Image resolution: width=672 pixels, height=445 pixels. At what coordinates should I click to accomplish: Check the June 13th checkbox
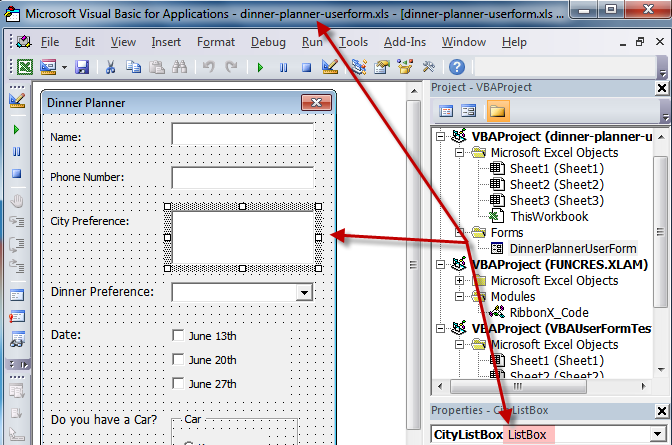click(x=178, y=336)
